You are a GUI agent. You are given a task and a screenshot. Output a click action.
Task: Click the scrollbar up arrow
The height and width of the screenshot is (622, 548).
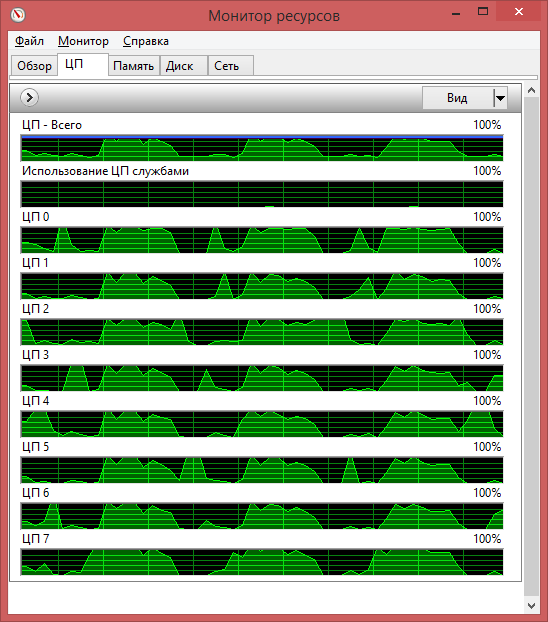531,90
